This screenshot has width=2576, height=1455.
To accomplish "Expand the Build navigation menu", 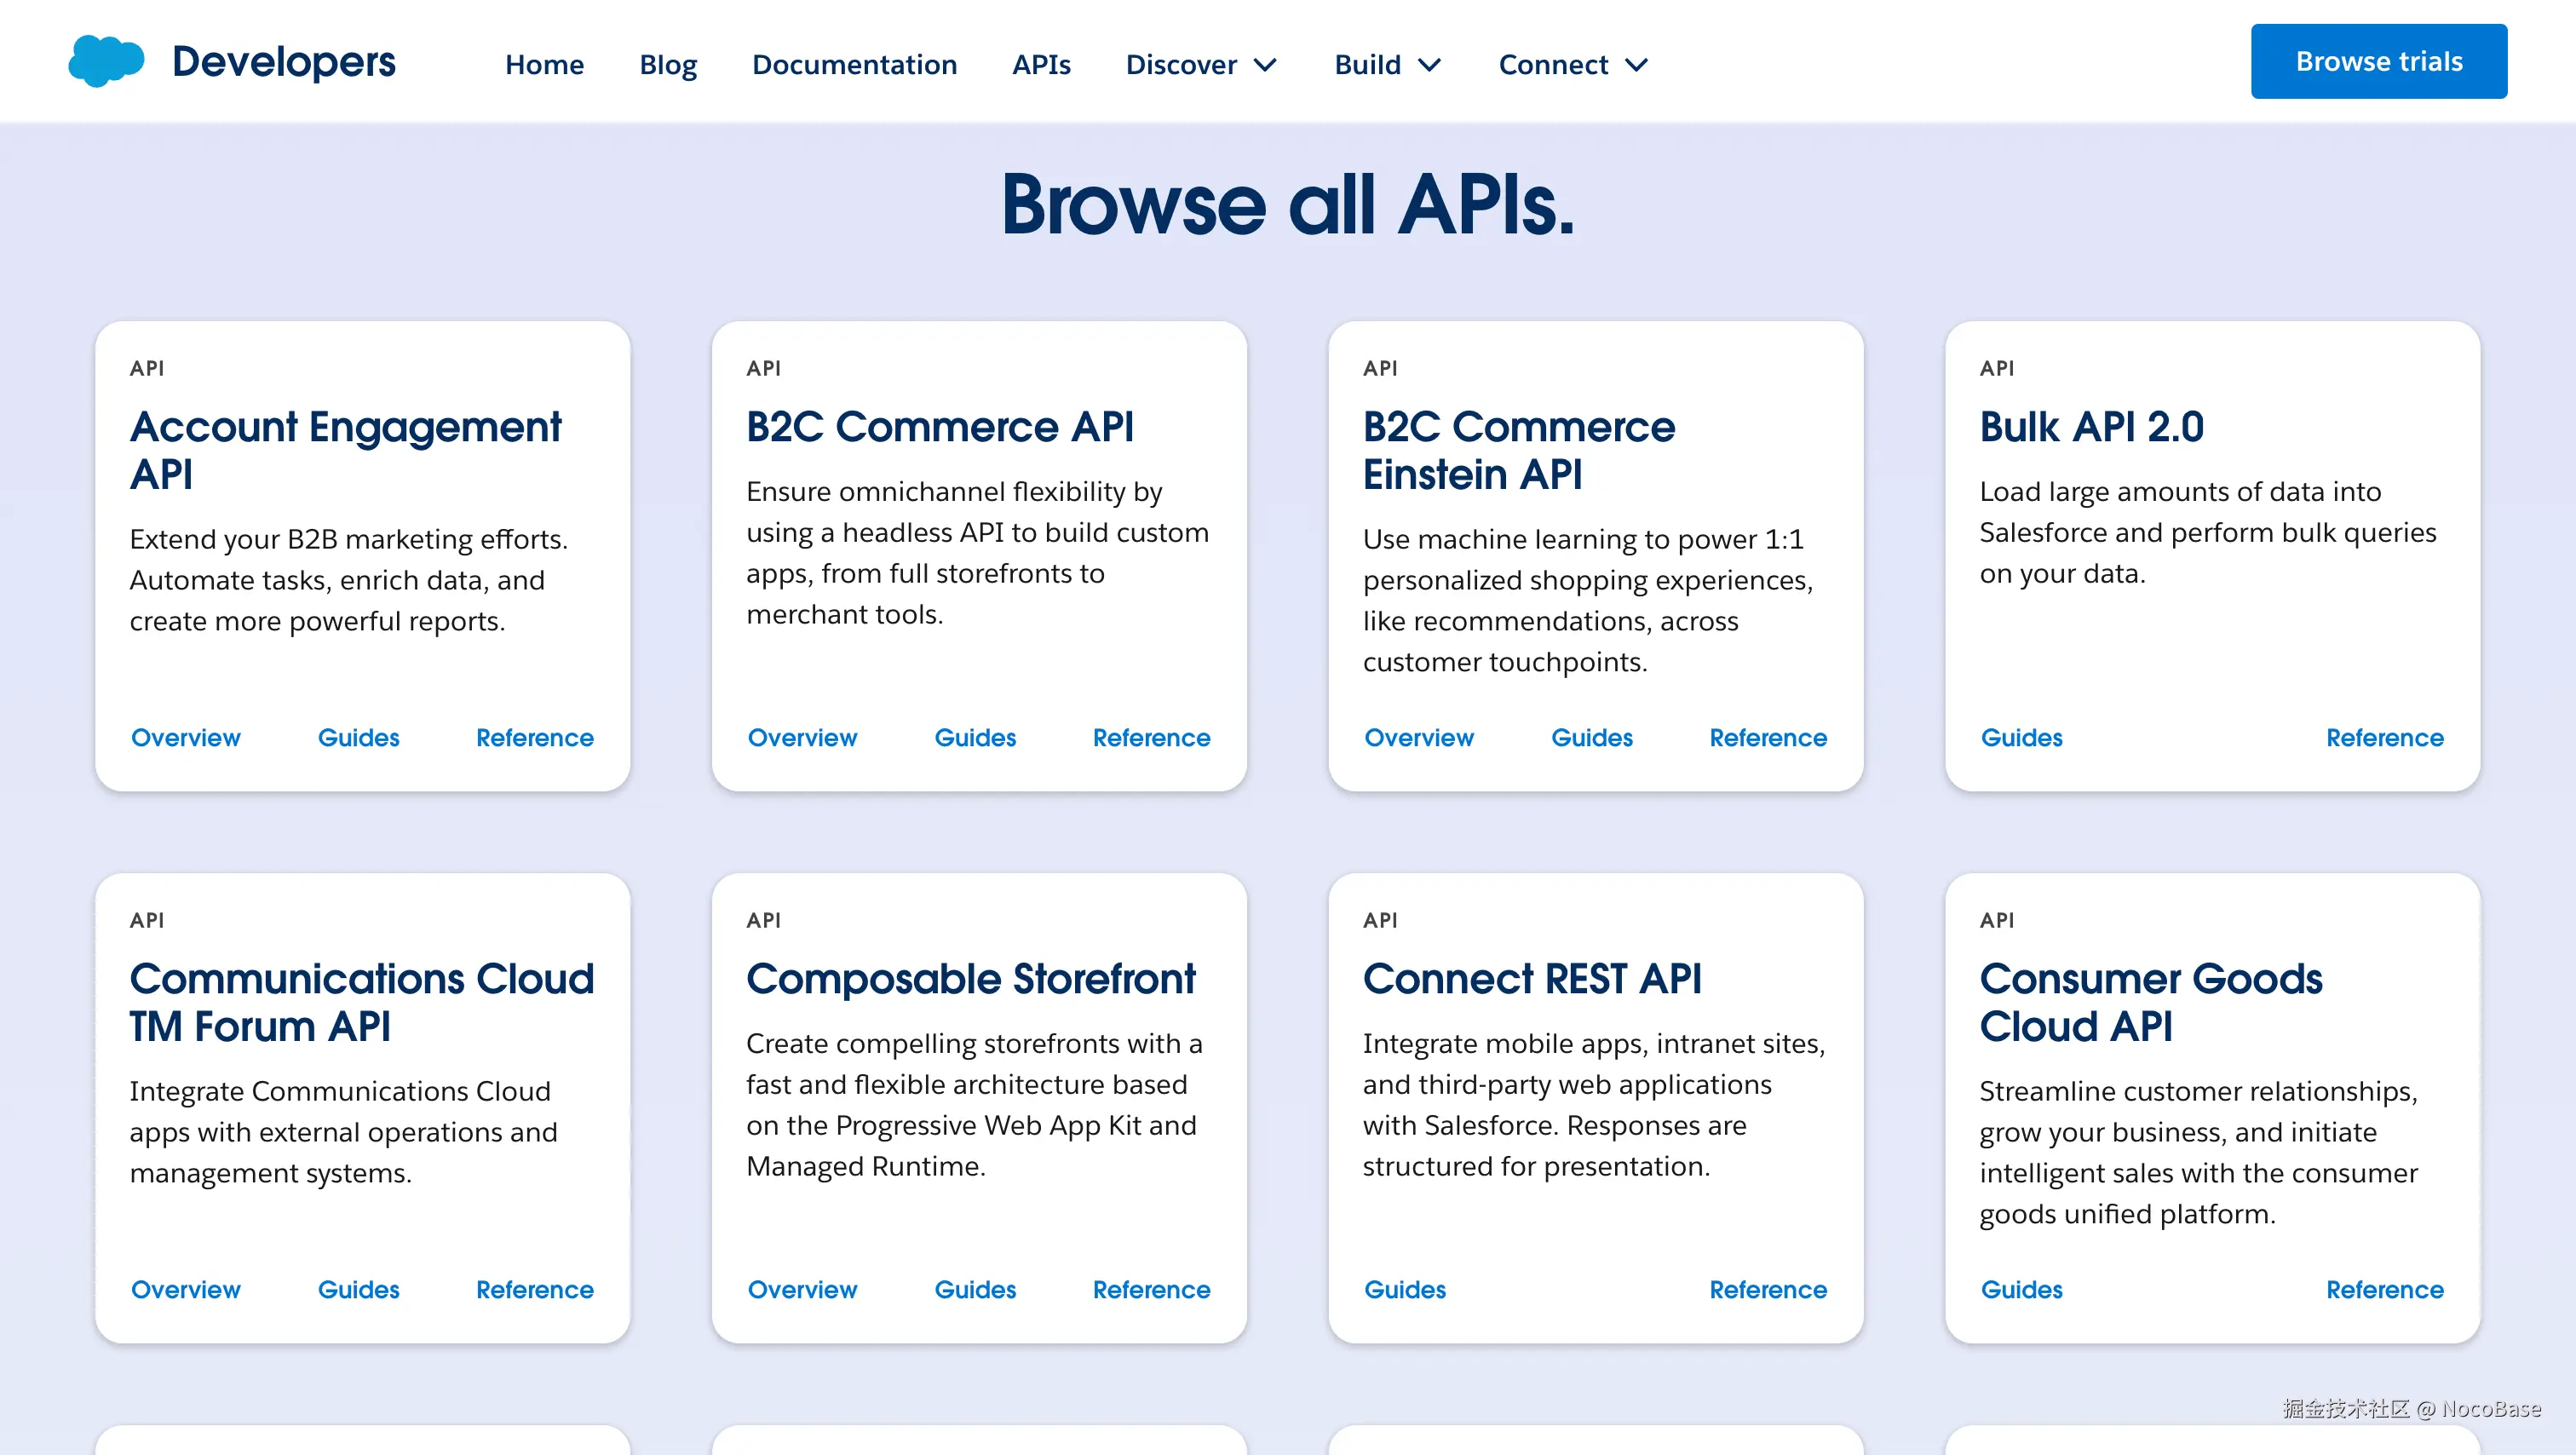I will [x=1386, y=64].
